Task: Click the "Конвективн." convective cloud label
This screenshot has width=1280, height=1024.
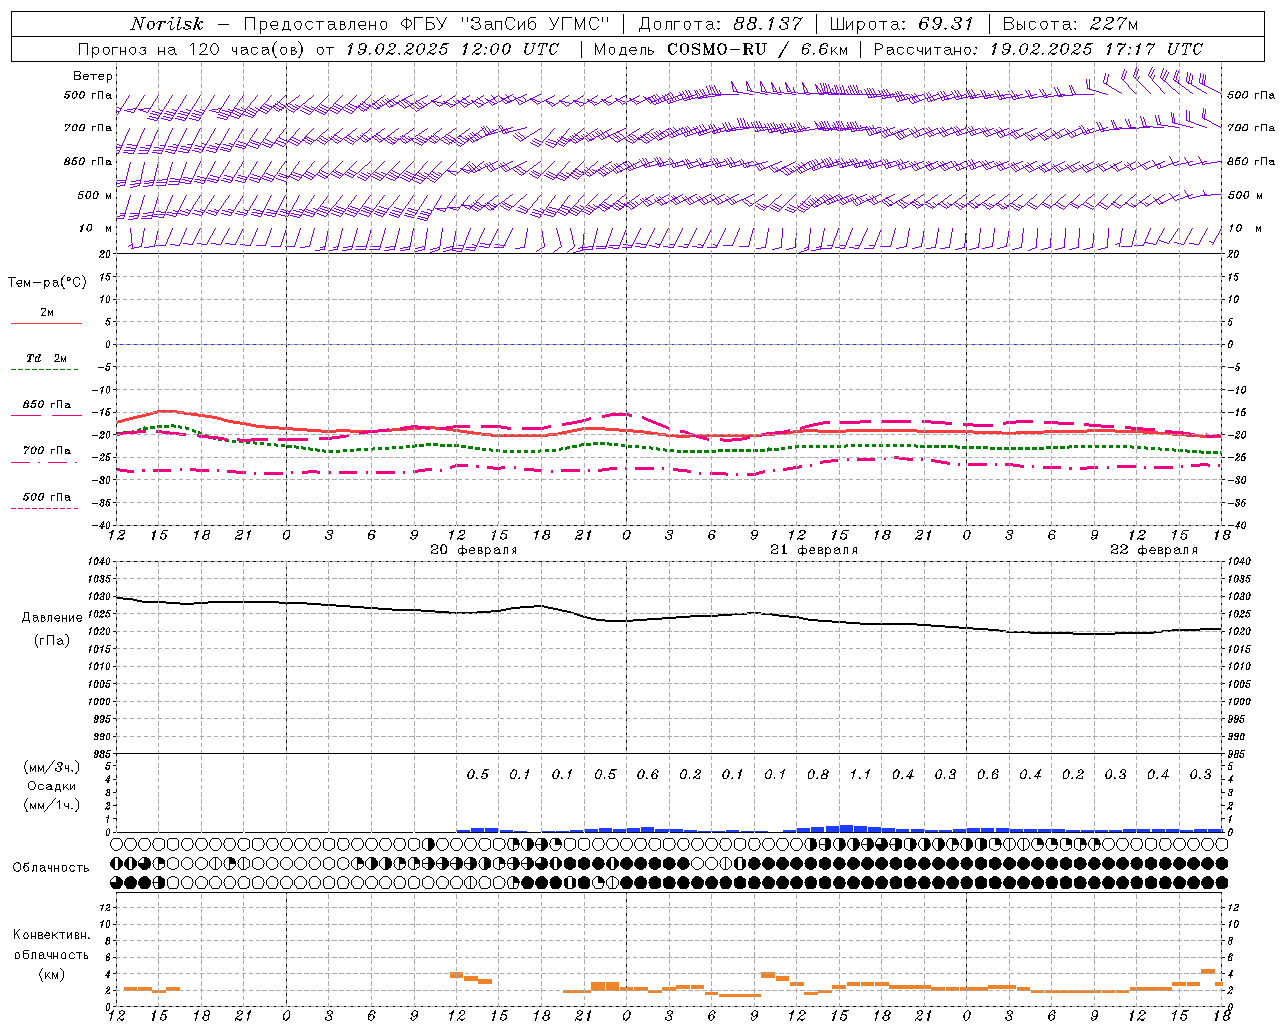Action: click(52, 935)
